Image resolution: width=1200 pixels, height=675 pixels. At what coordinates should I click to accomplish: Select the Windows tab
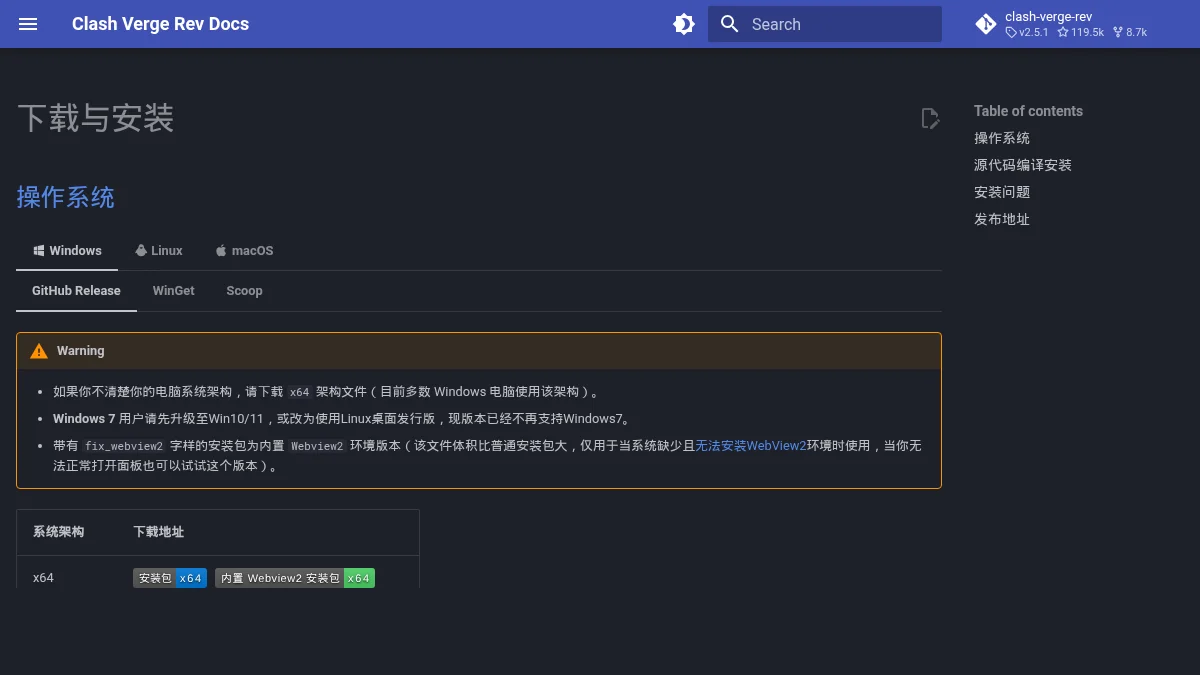tap(67, 250)
